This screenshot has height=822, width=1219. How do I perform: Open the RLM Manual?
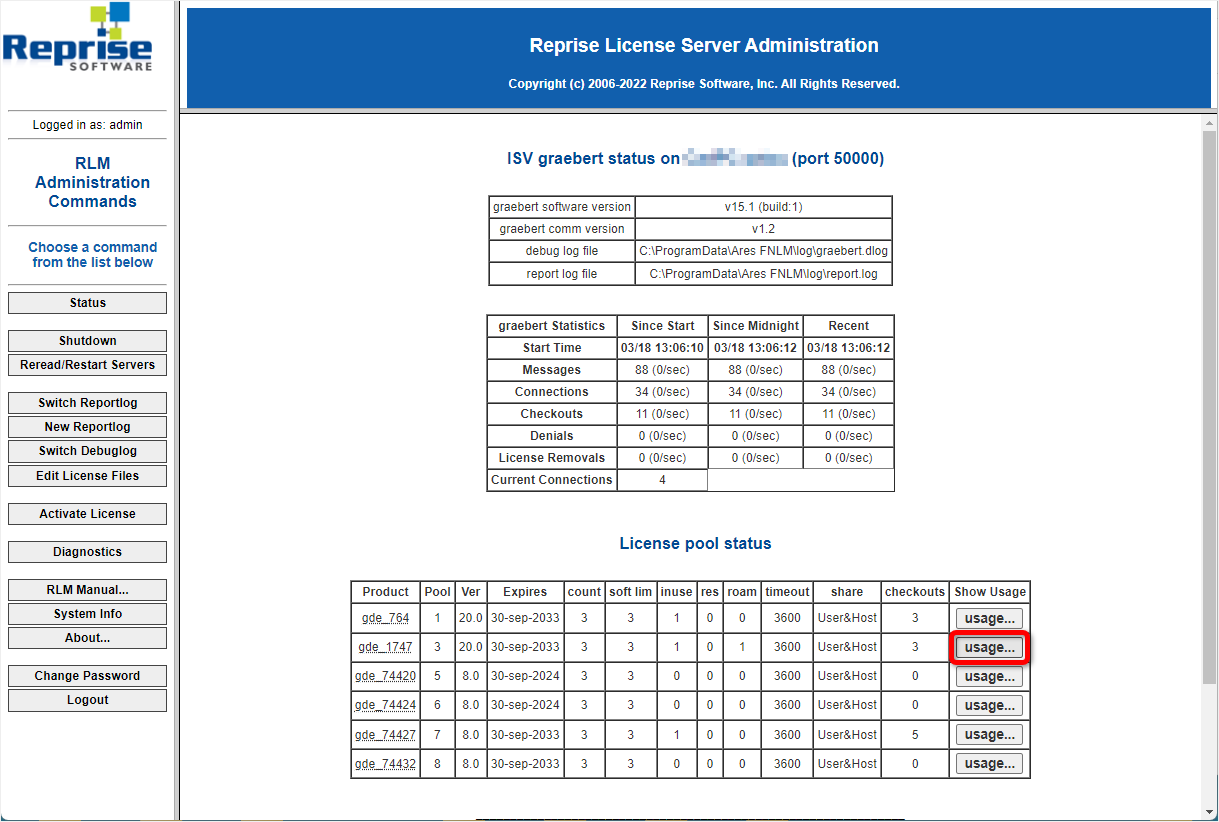point(88,590)
